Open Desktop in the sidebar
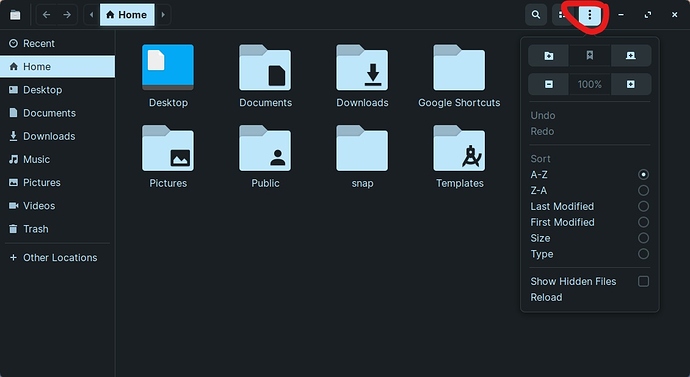This screenshot has width=690, height=377. [57, 90]
